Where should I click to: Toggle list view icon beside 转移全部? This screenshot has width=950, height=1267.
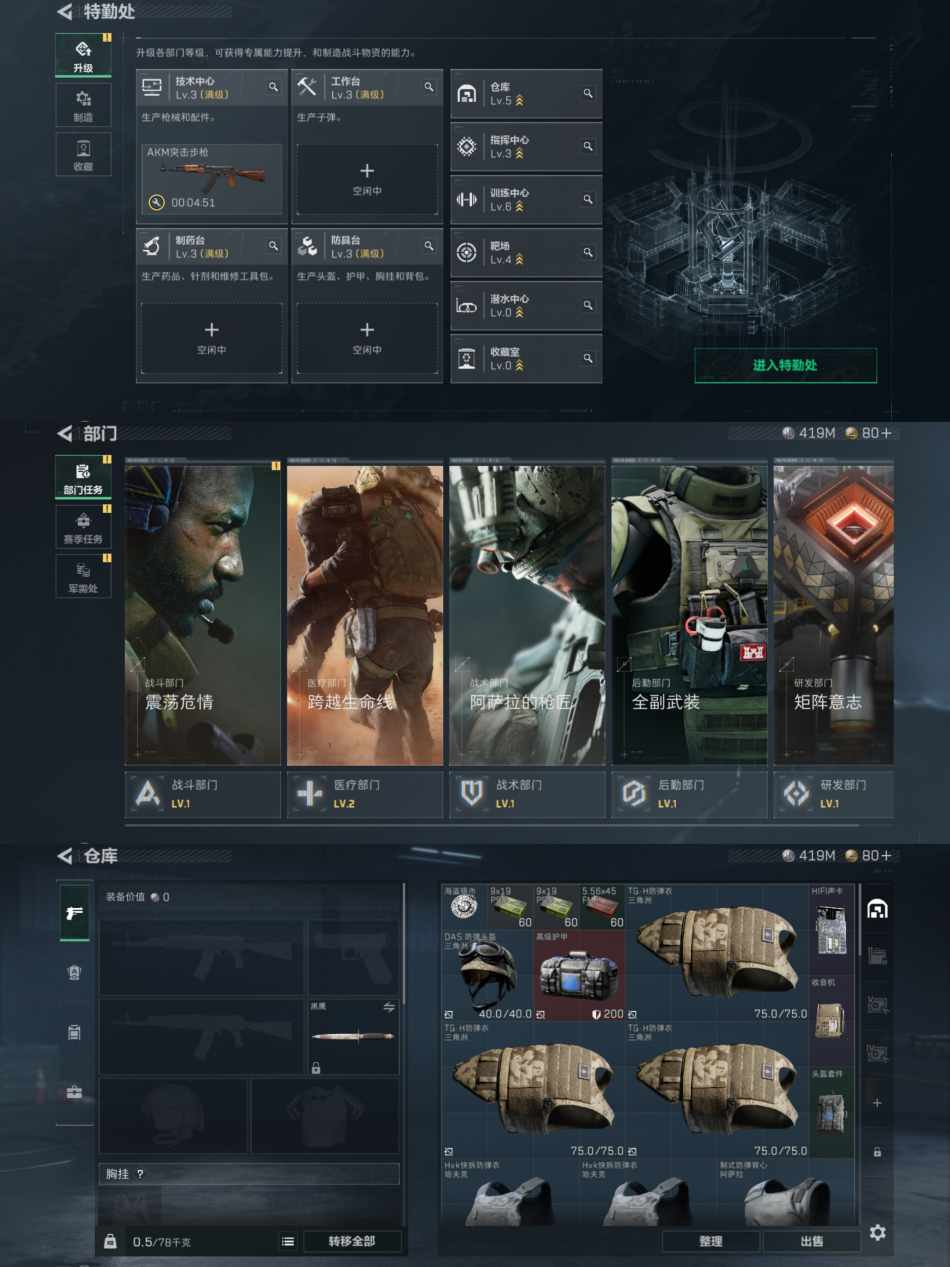(x=288, y=1241)
